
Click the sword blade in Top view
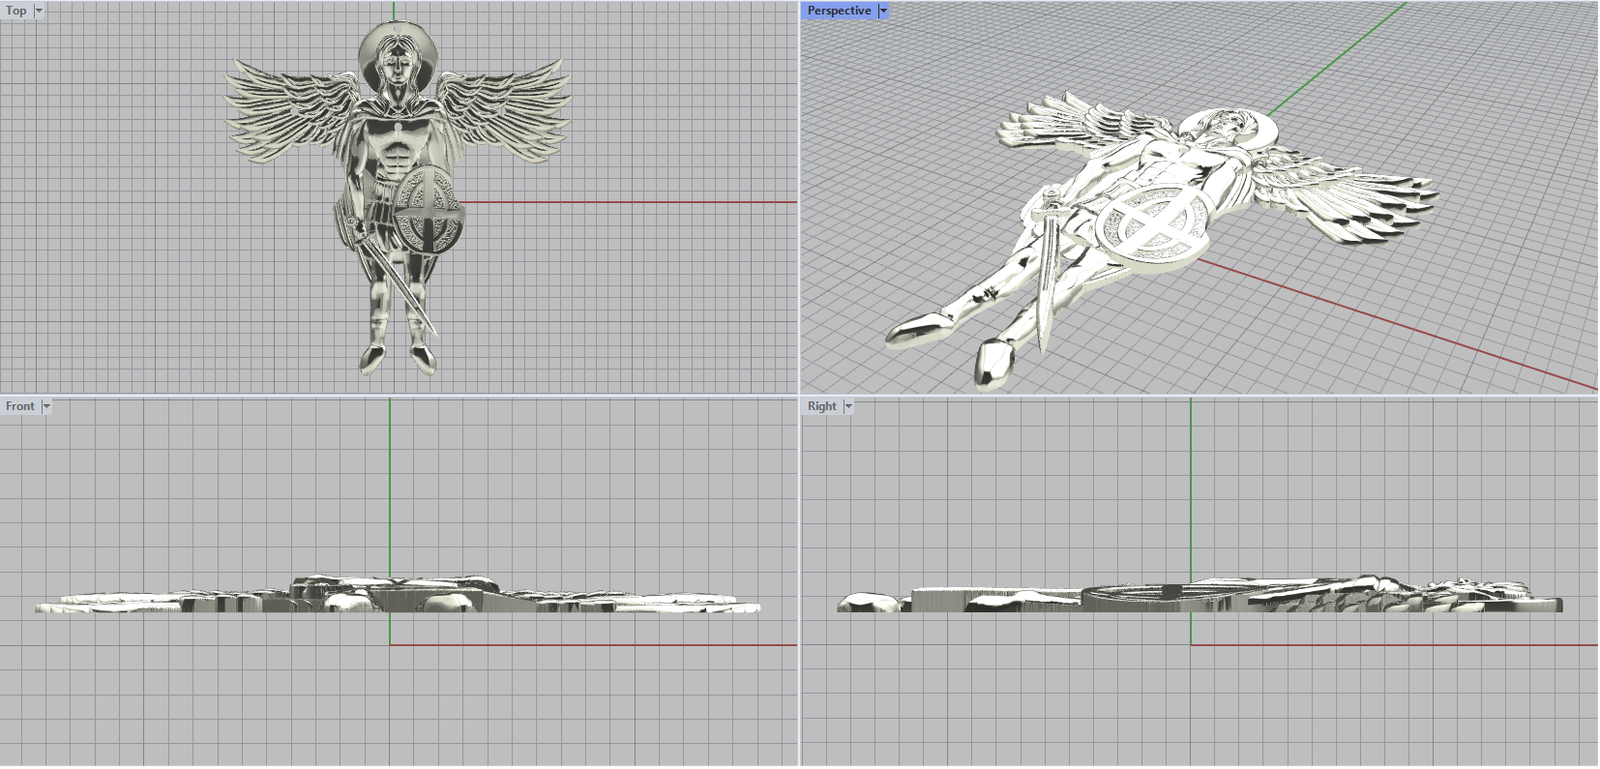click(404, 290)
